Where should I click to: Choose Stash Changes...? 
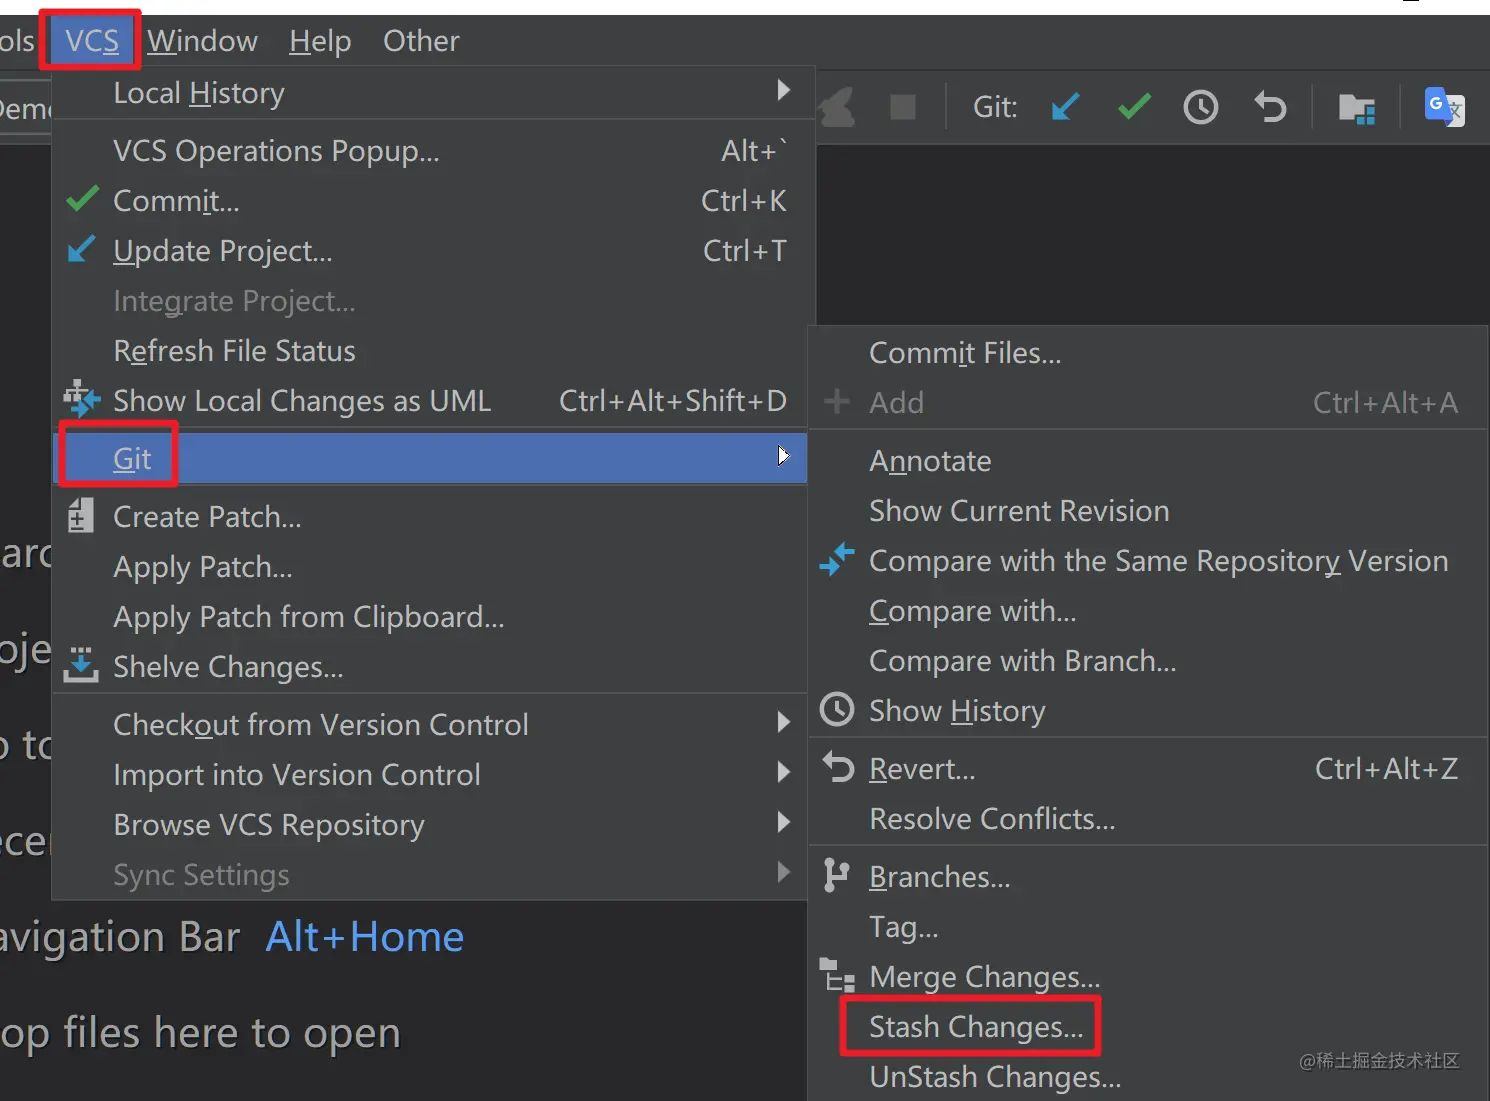tap(1148, 1026)
